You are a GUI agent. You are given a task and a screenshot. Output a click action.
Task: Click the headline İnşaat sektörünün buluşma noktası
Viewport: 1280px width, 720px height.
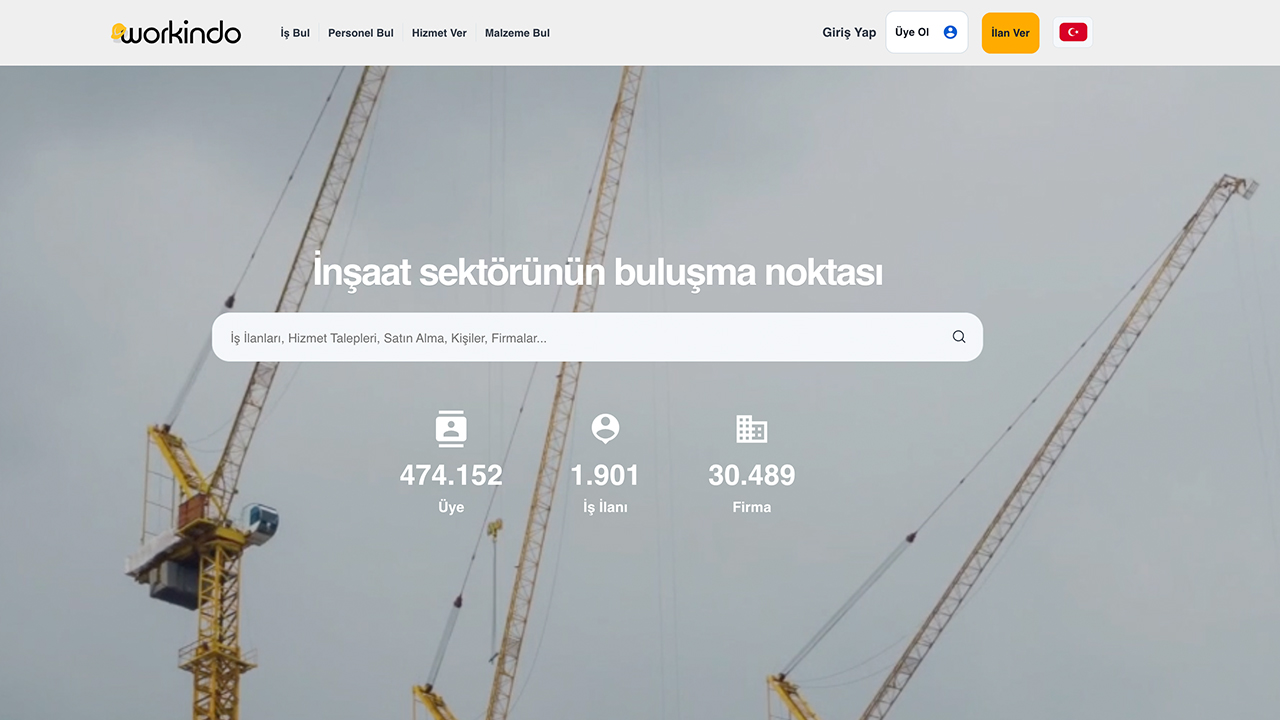[x=598, y=272]
